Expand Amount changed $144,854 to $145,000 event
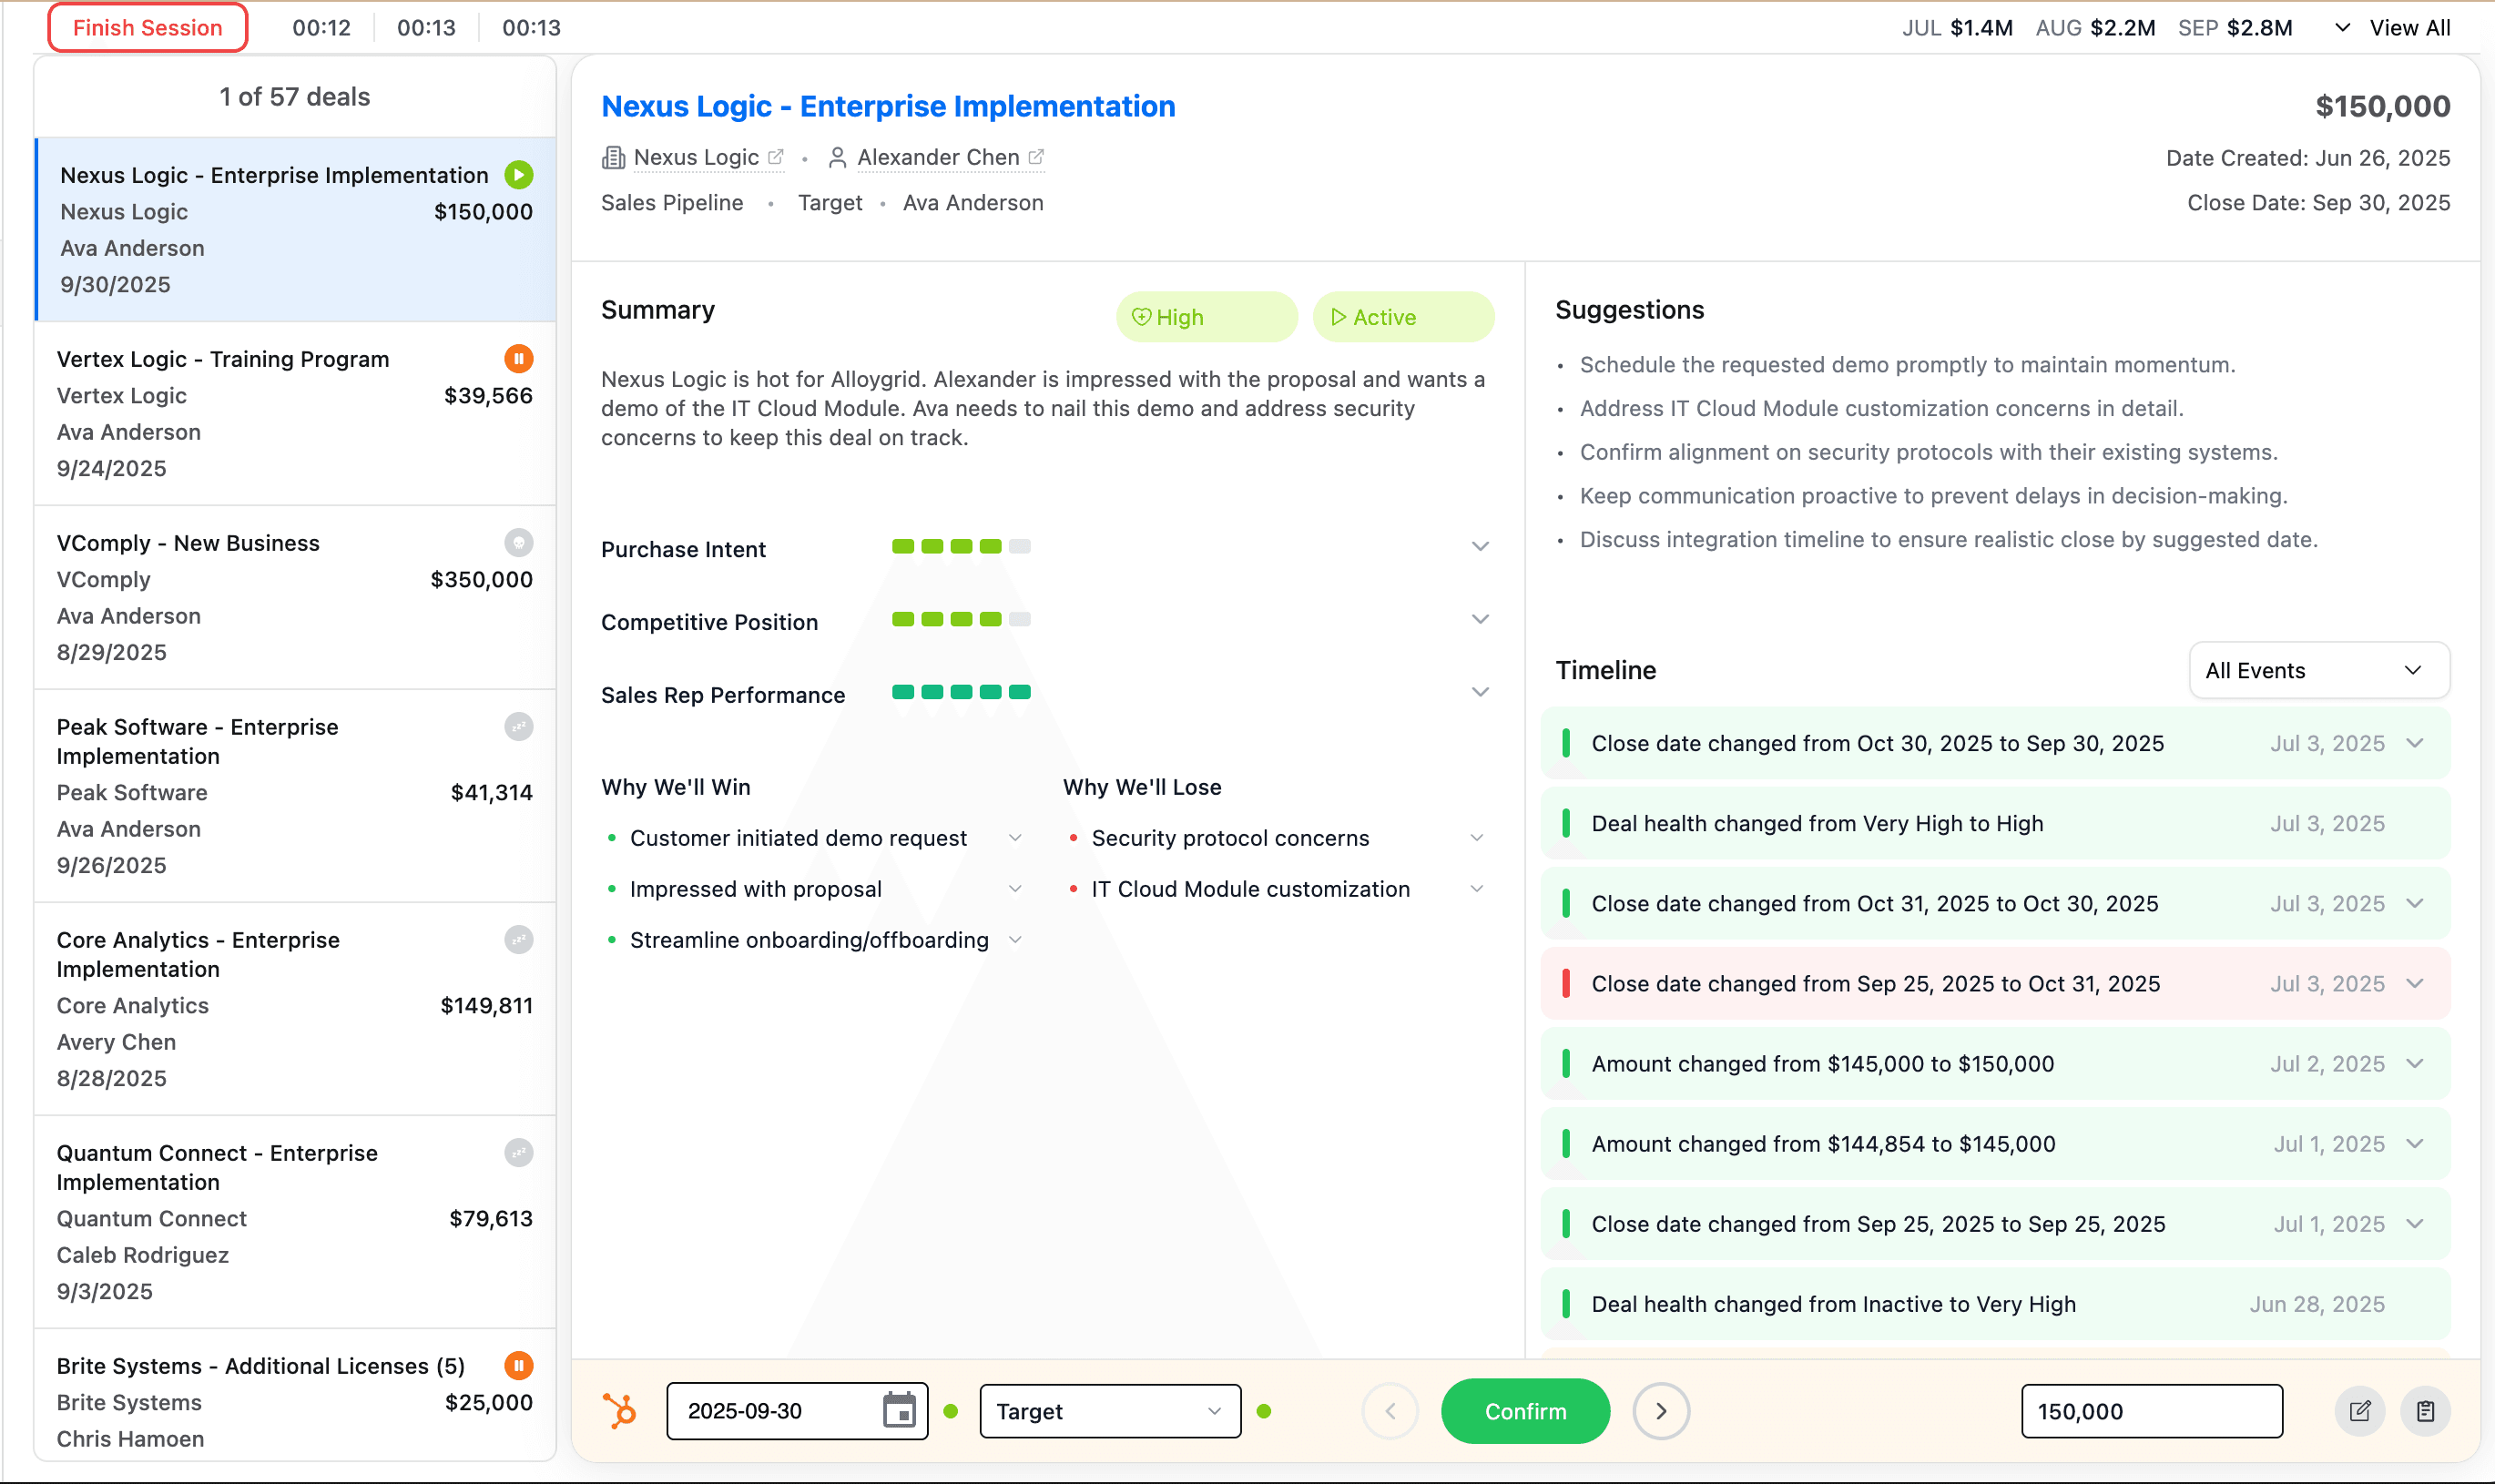The image size is (2495, 1484). click(x=2415, y=1143)
